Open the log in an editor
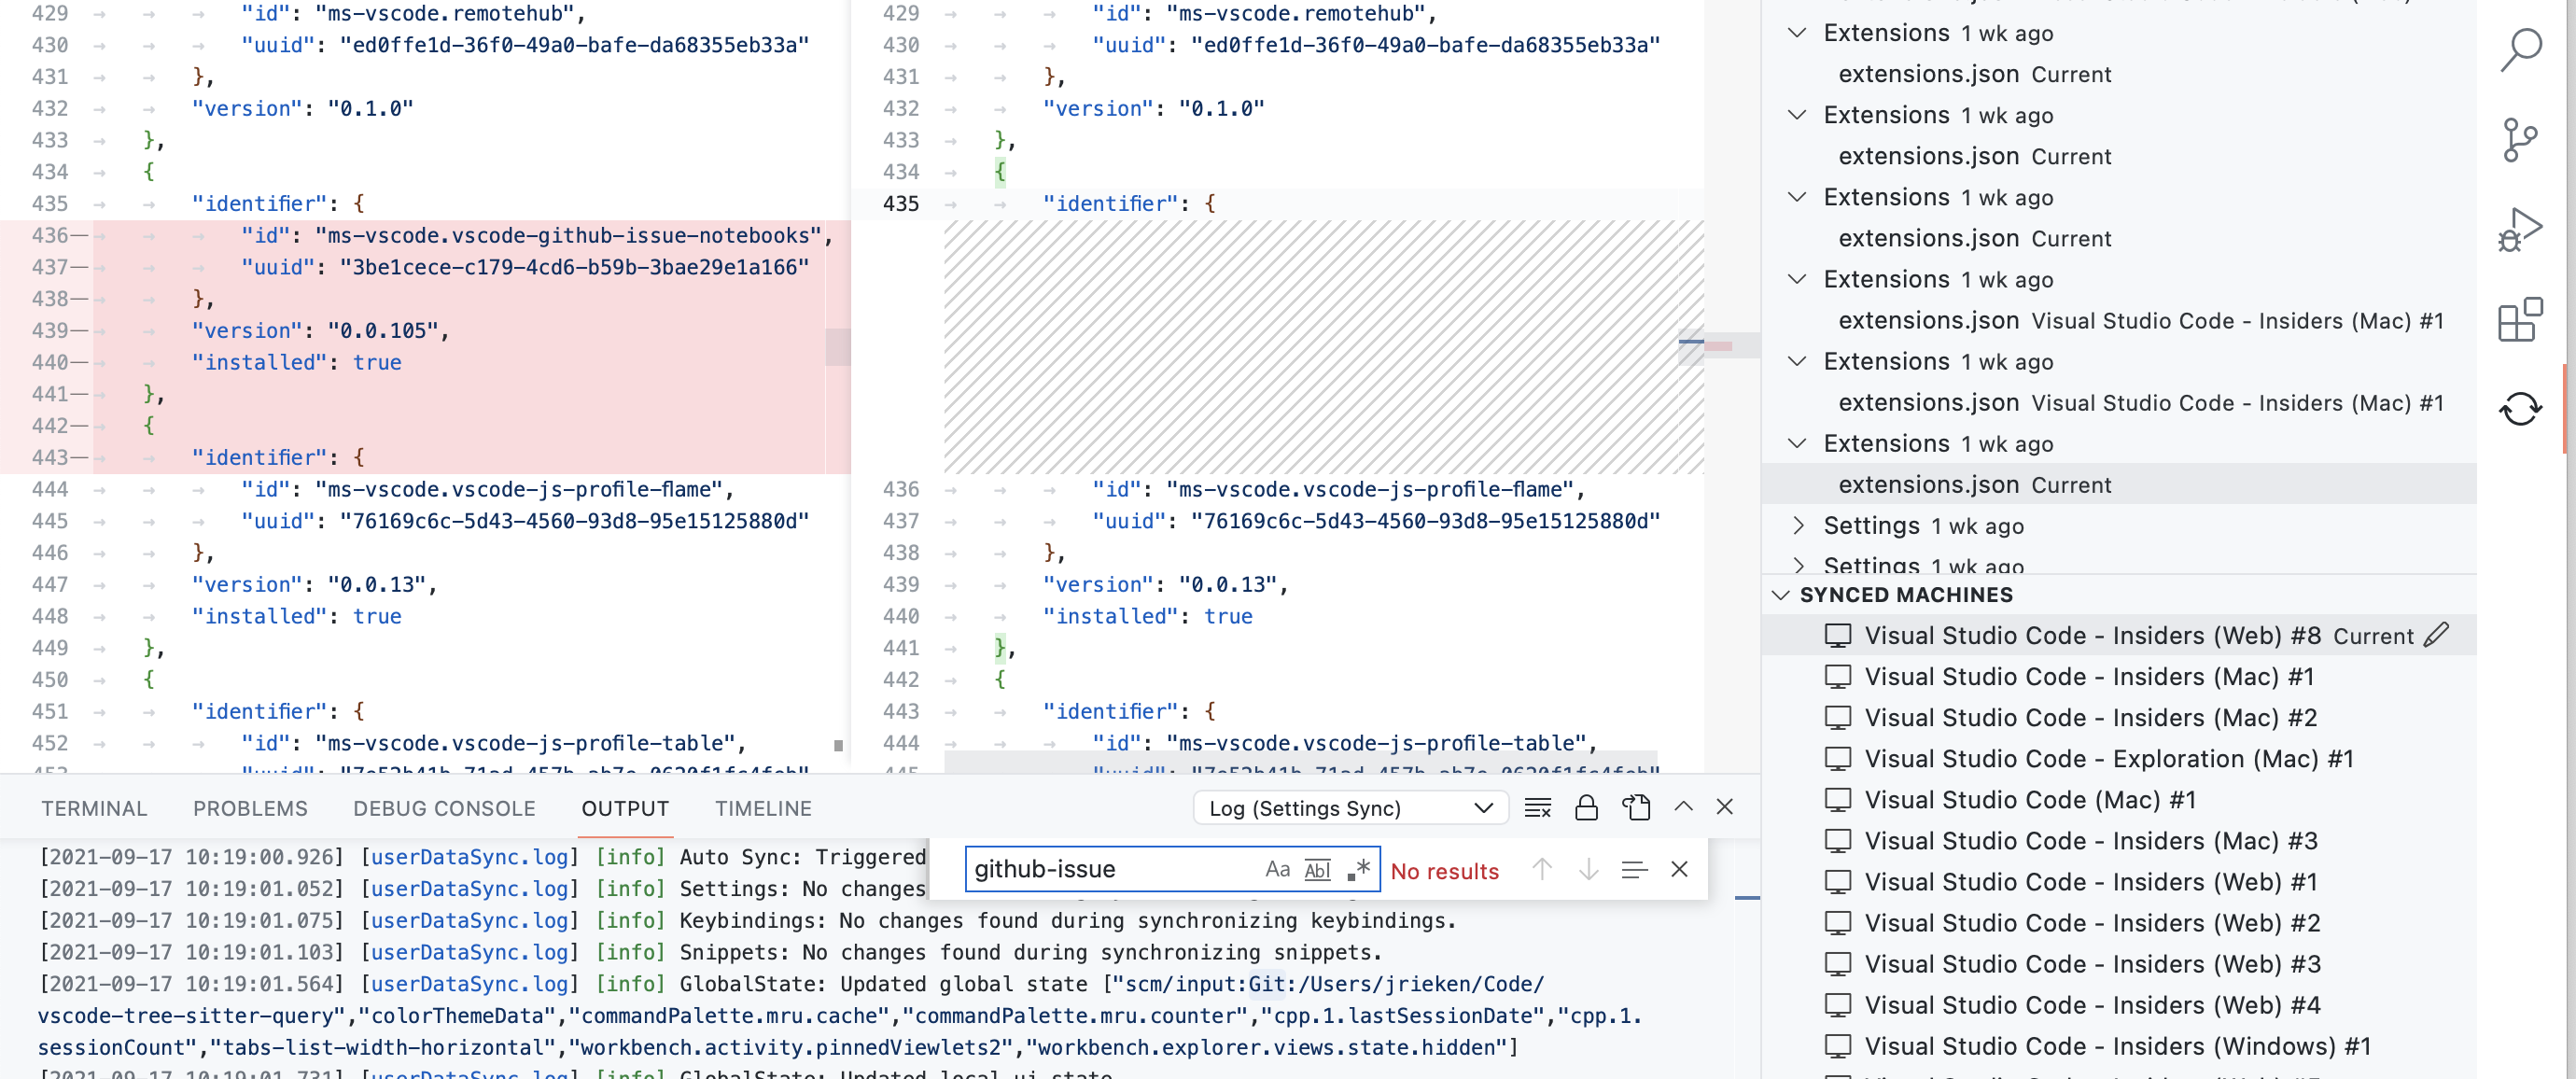The width and height of the screenshot is (2576, 1079). (x=1636, y=807)
